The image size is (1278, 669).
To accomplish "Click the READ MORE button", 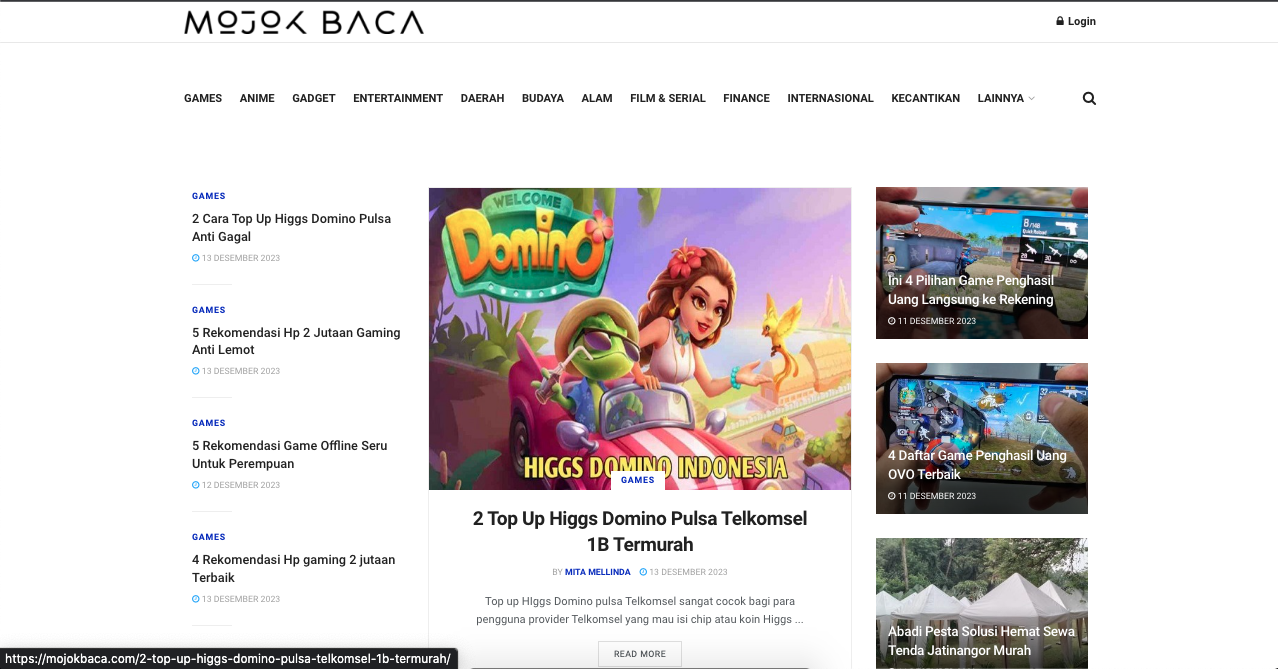I will tap(640, 654).
